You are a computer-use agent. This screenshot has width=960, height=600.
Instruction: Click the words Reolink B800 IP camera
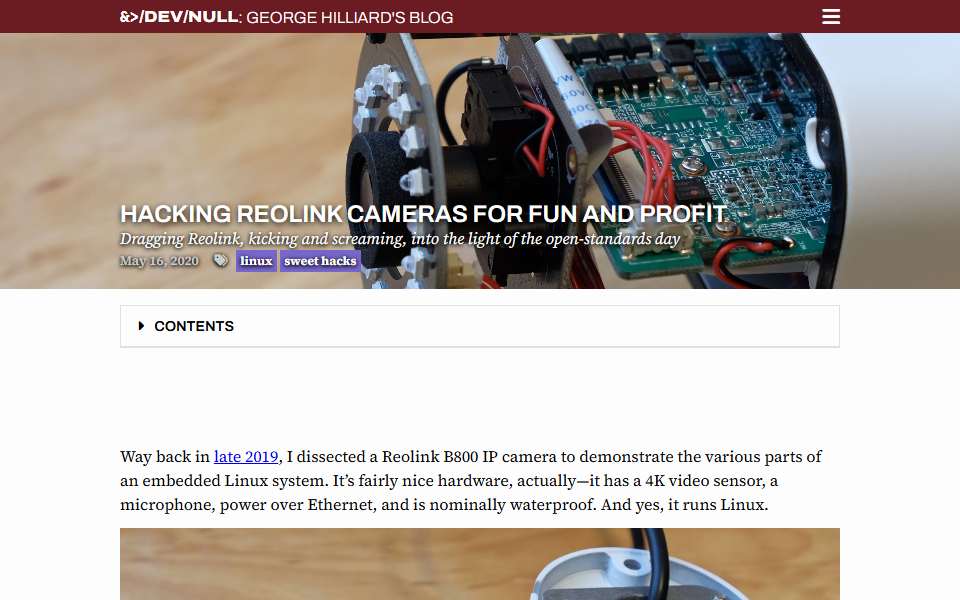470,457
